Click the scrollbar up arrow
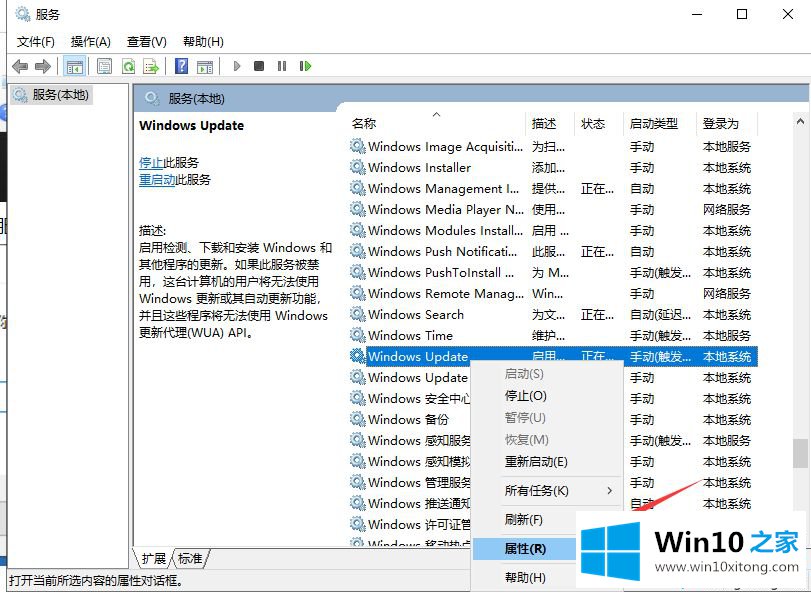The width and height of the screenshot is (811, 593). (x=800, y=122)
